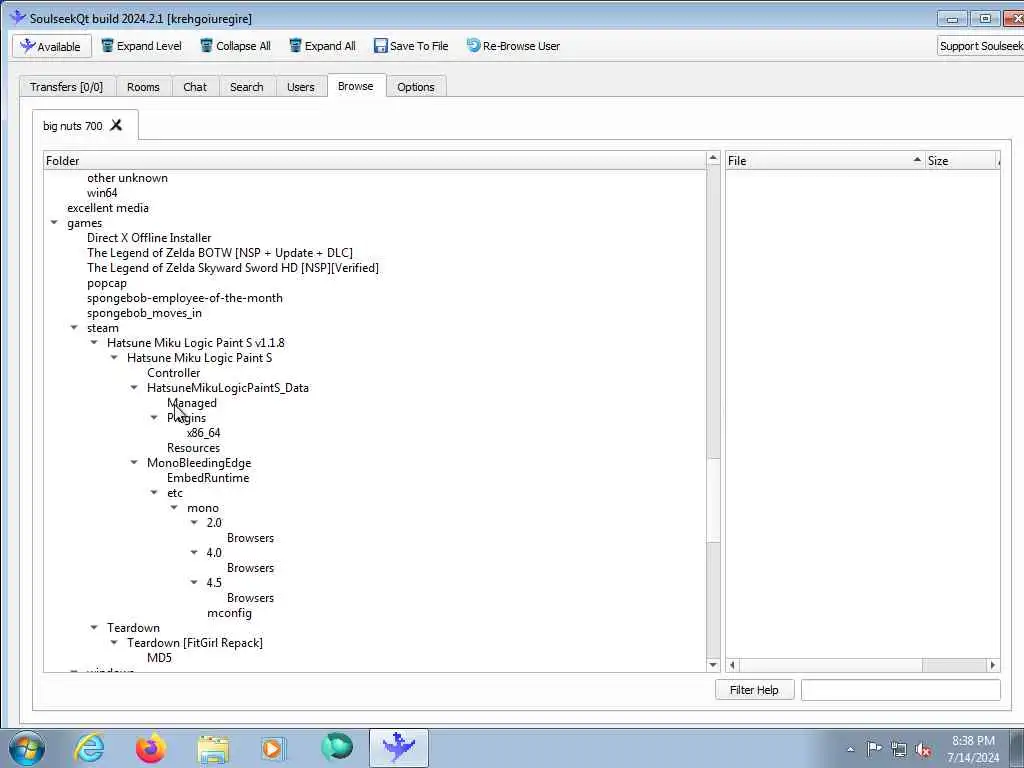The height and width of the screenshot is (768, 1024).
Task: Select the excellent media folder
Action: tap(108, 208)
